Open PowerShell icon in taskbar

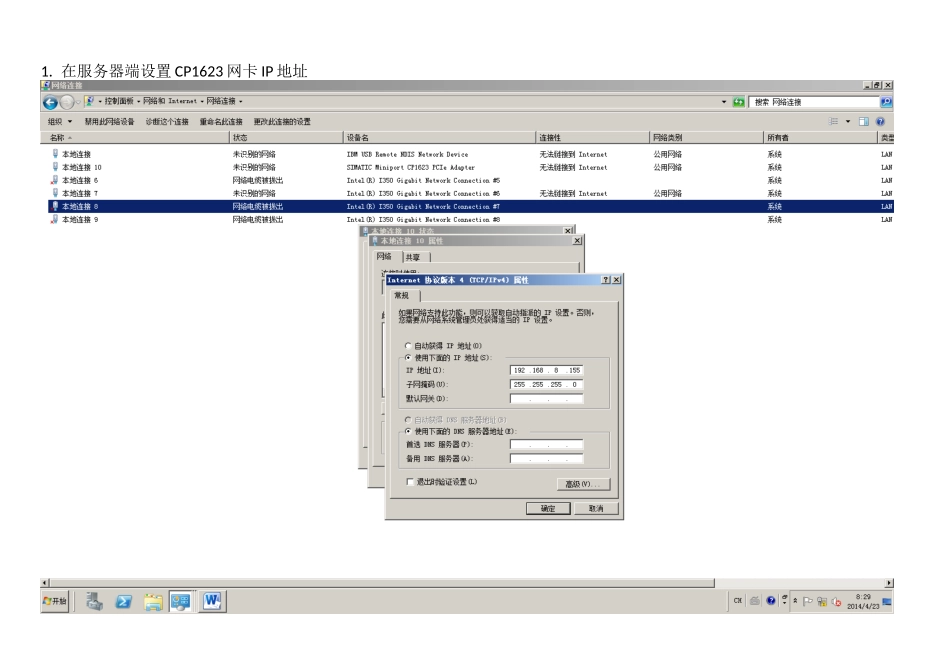[124, 601]
